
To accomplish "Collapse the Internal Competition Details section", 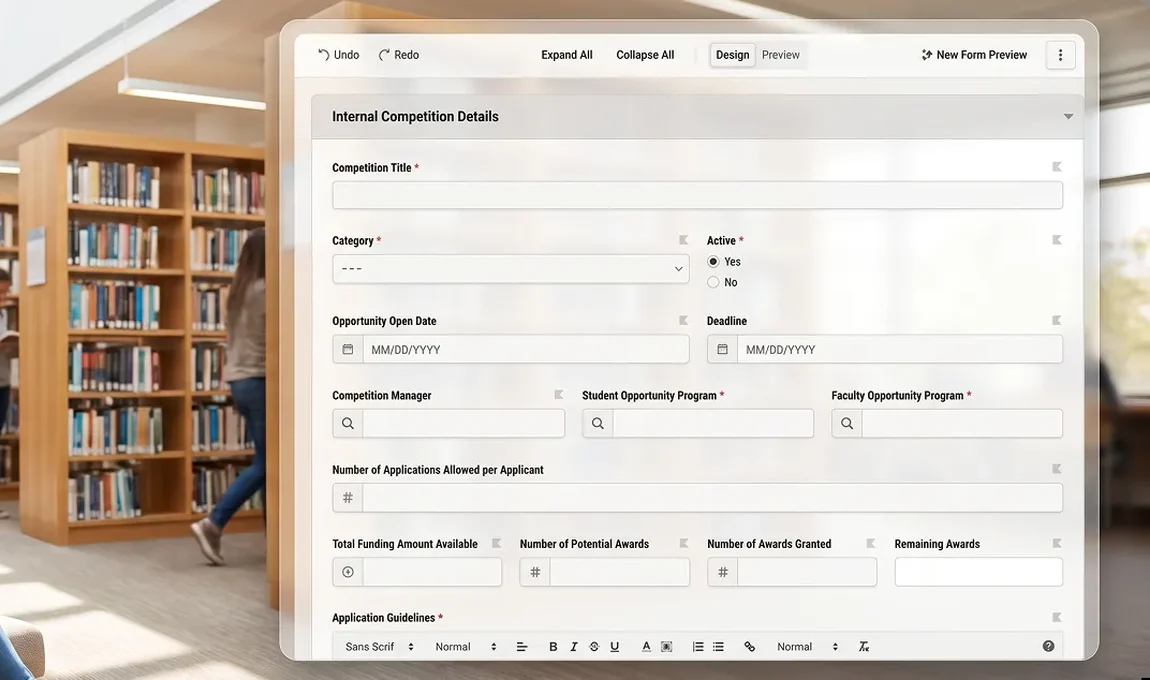I will [x=1068, y=117].
